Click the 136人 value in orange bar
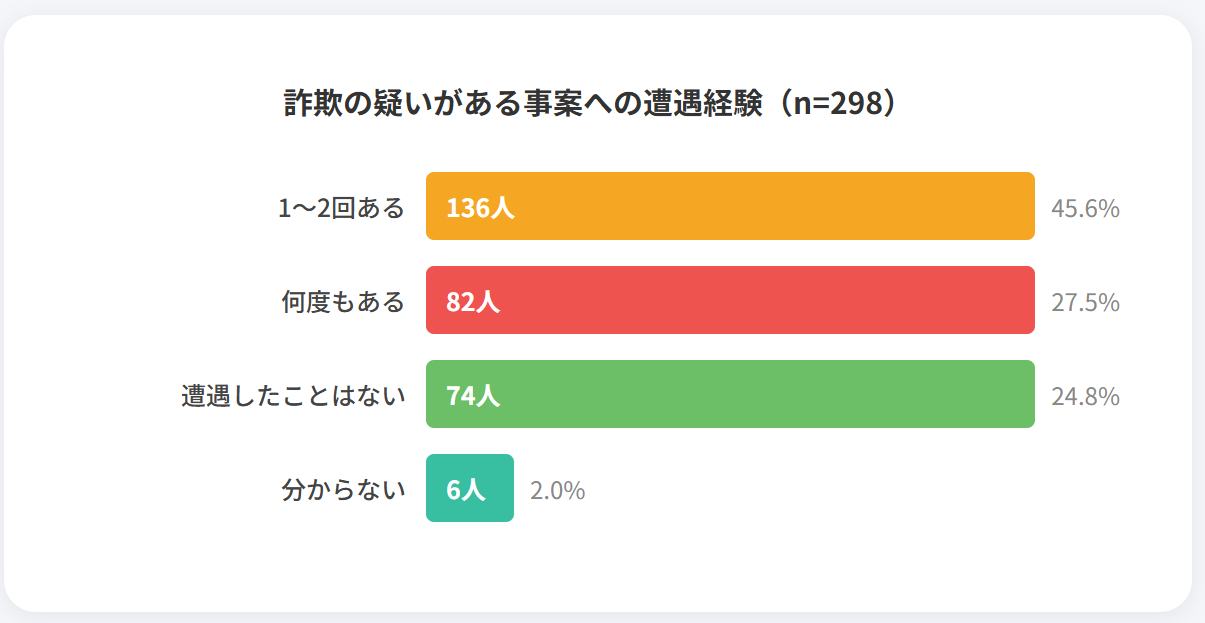 point(480,208)
